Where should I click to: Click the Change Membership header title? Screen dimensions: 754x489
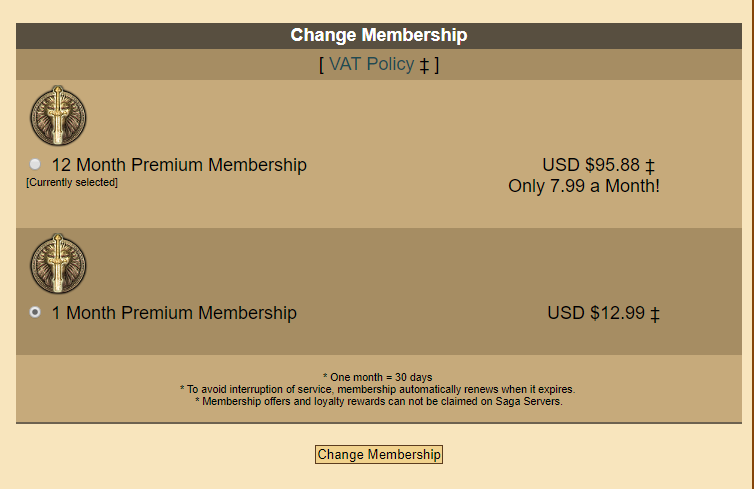pyautogui.click(x=379, y=35)
